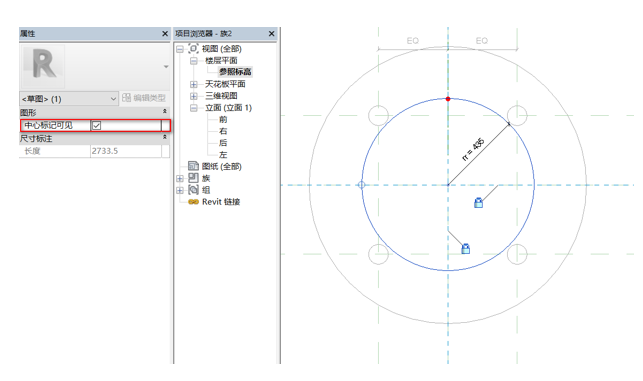The image size is (643, 381).
Task: Collapse the 尺寸标注 section
Action: click(164, 137)
